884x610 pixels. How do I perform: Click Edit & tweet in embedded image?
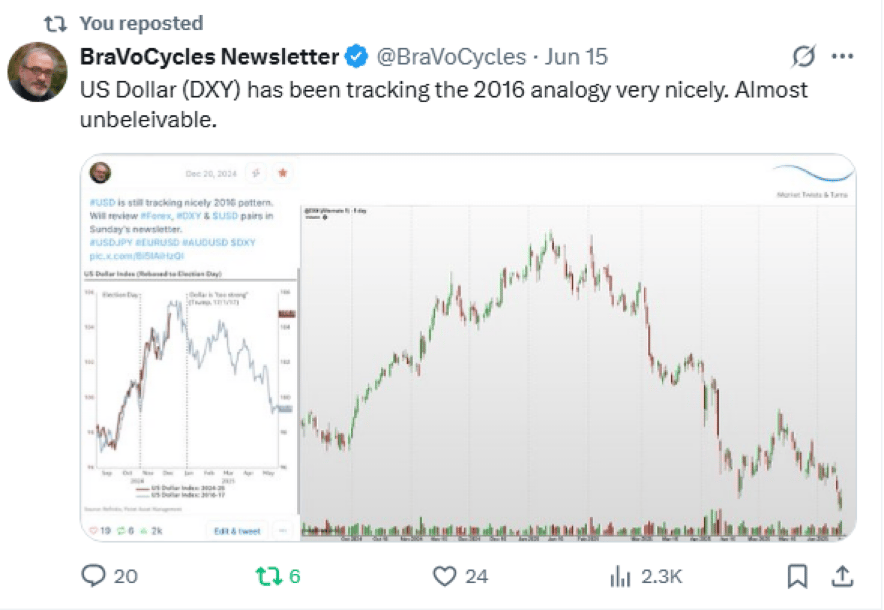click(237, 531)
